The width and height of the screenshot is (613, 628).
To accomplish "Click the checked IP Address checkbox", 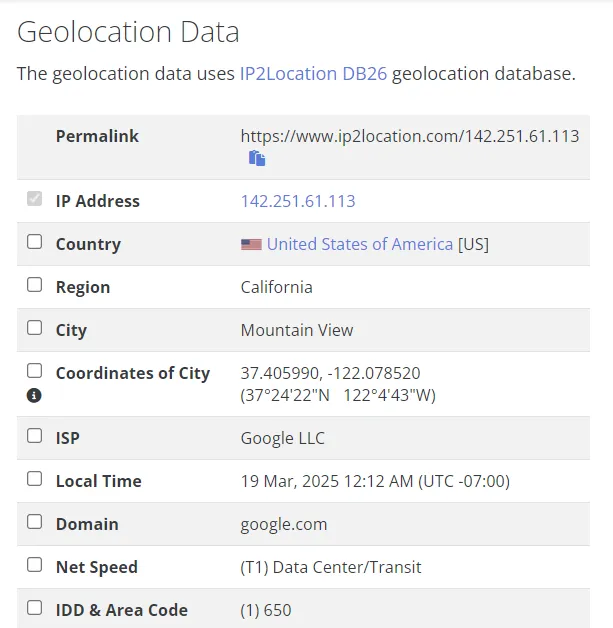I will [x=35, y=199].
